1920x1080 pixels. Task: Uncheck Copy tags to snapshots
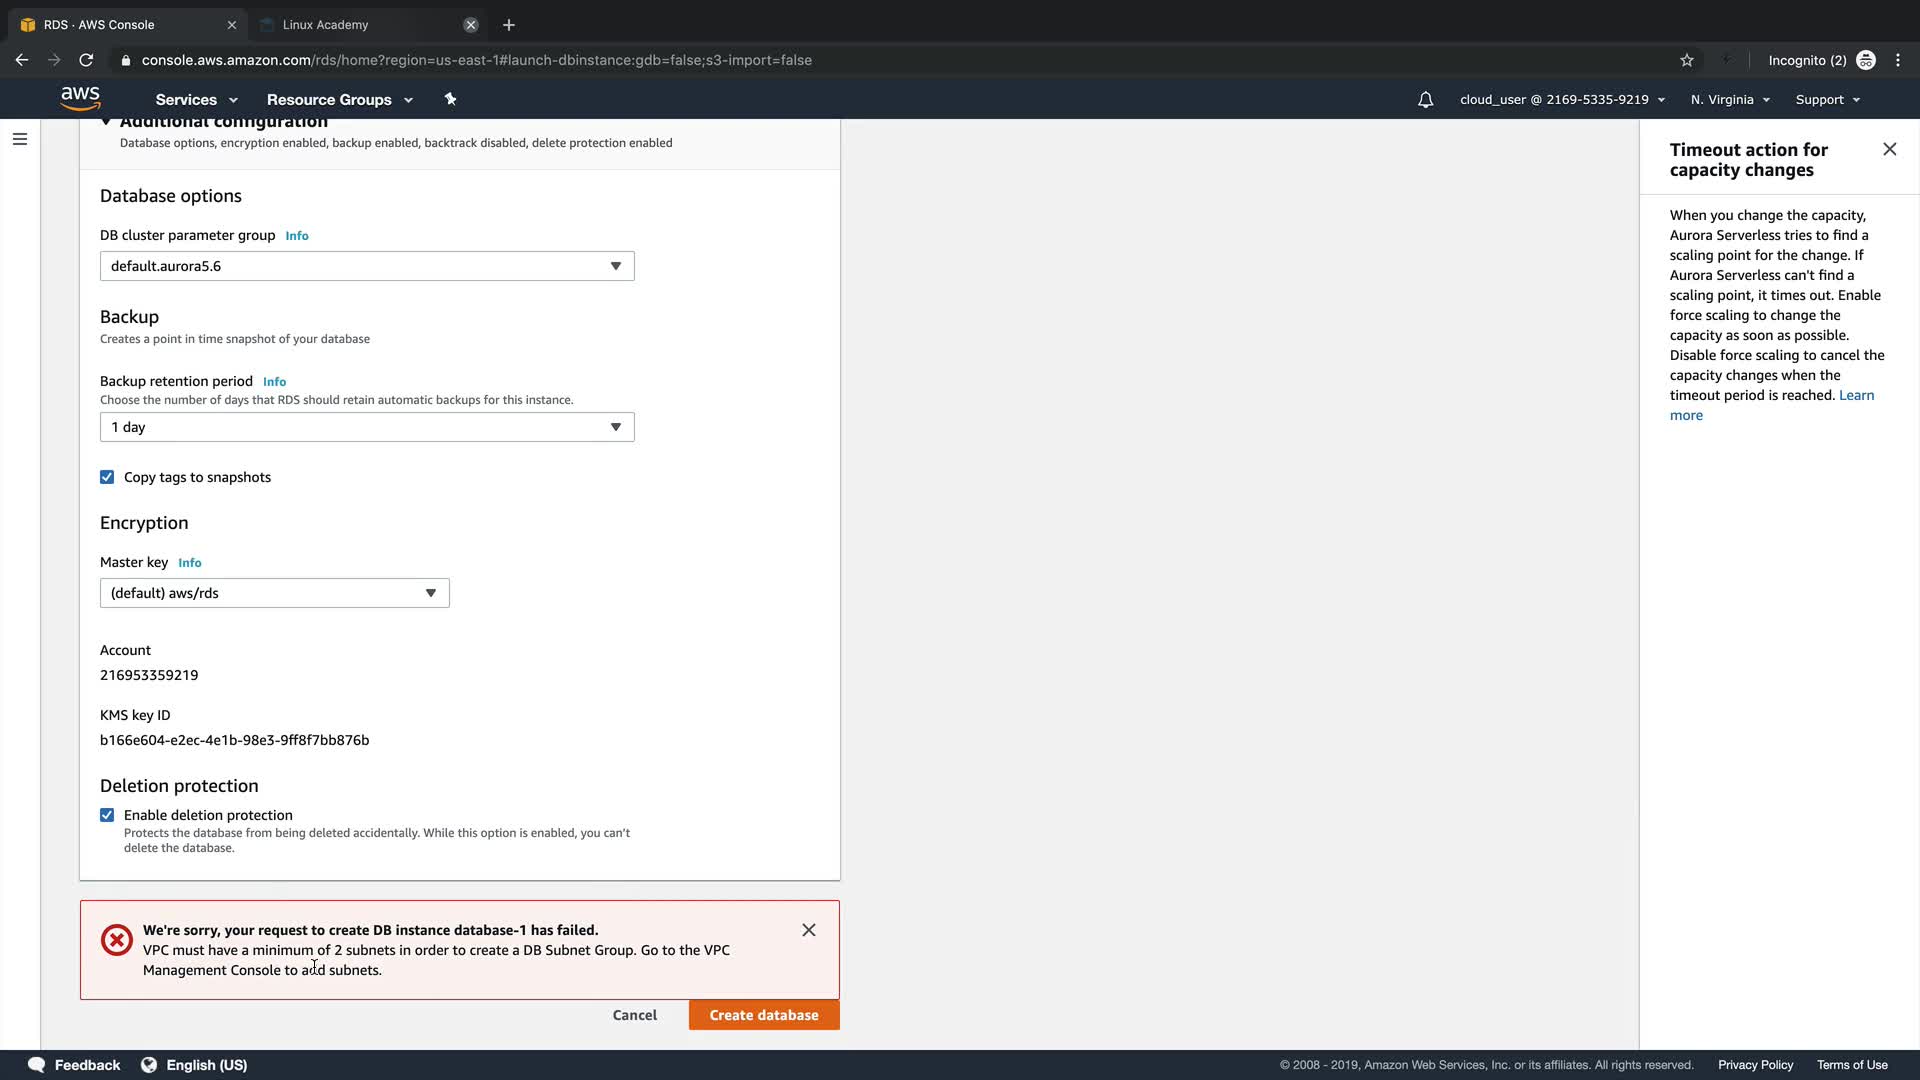(107, 477)
